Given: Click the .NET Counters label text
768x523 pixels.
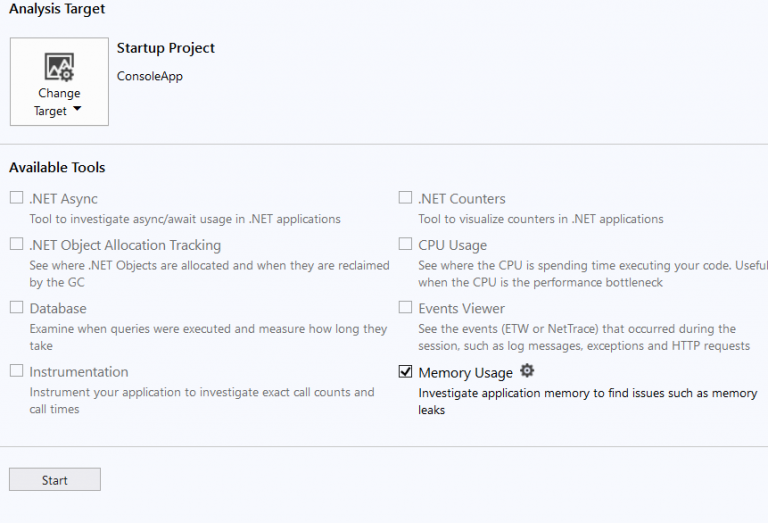Looking at the screenshot, I should pyautogui.click(x=462, y=199).
